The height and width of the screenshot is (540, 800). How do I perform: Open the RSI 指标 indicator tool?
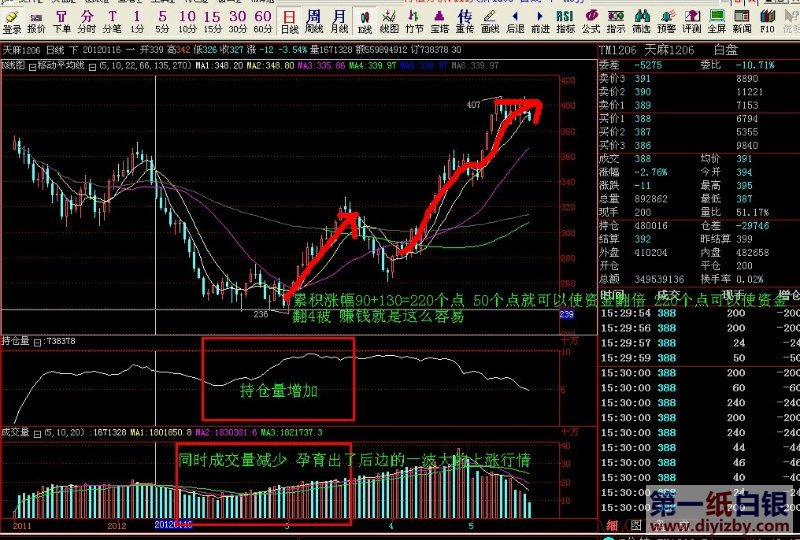pos(565,22)
